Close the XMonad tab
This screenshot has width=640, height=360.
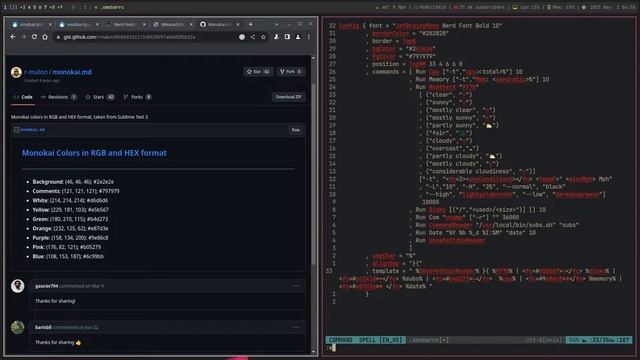[191, 24]
